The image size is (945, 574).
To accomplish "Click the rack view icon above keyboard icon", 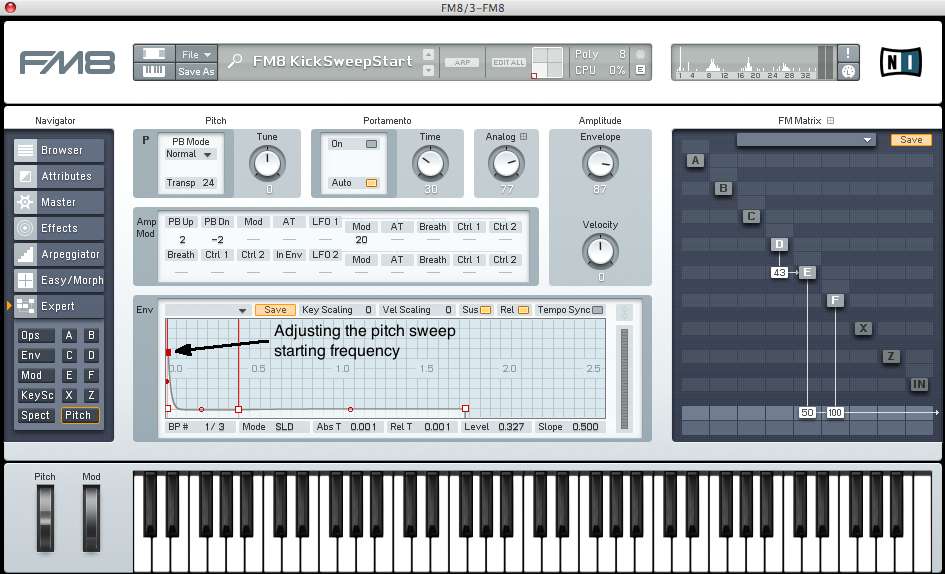I will pyautogui.click(x=154, y=53).
